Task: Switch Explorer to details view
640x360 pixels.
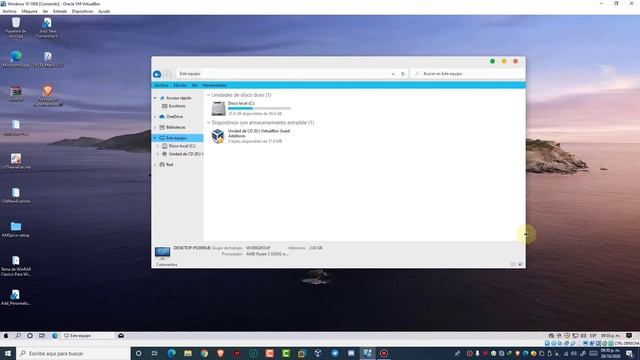Action: [513, 264]
